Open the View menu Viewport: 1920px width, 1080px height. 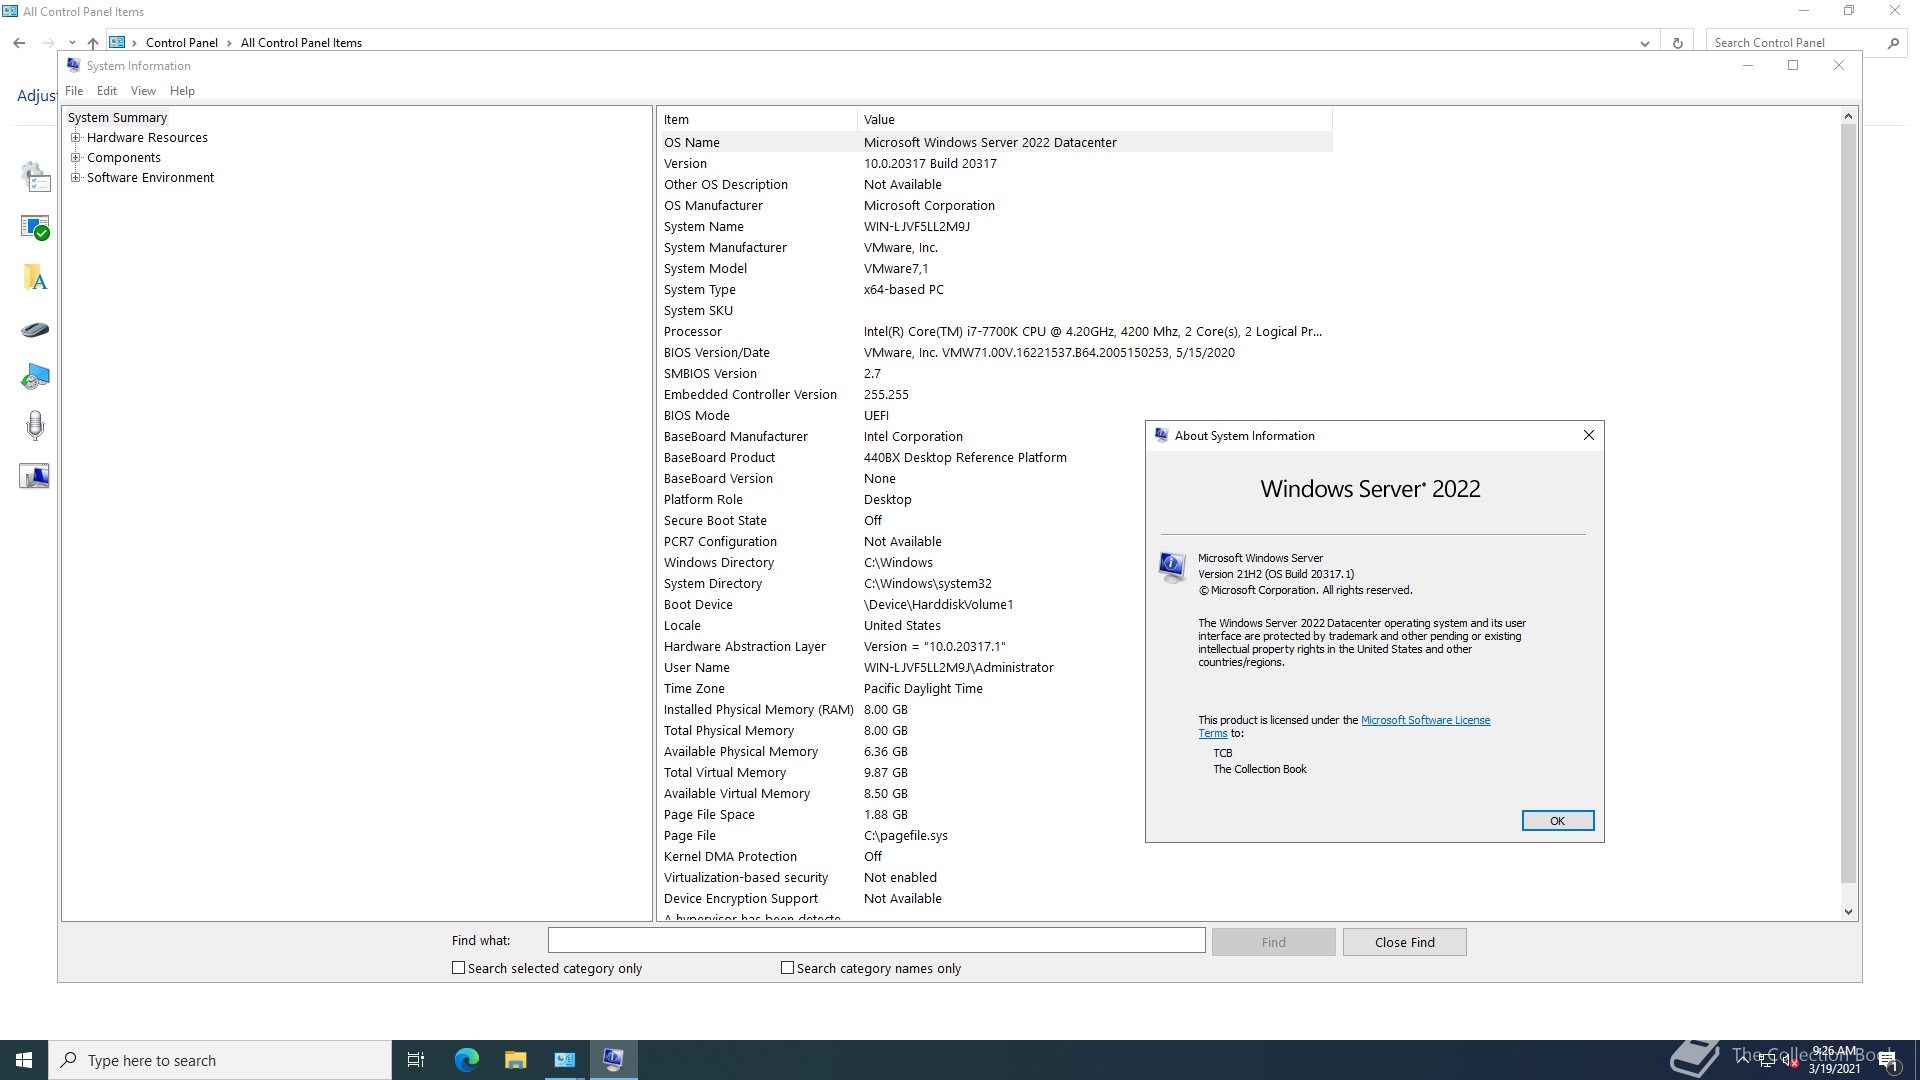pos(143,91)
